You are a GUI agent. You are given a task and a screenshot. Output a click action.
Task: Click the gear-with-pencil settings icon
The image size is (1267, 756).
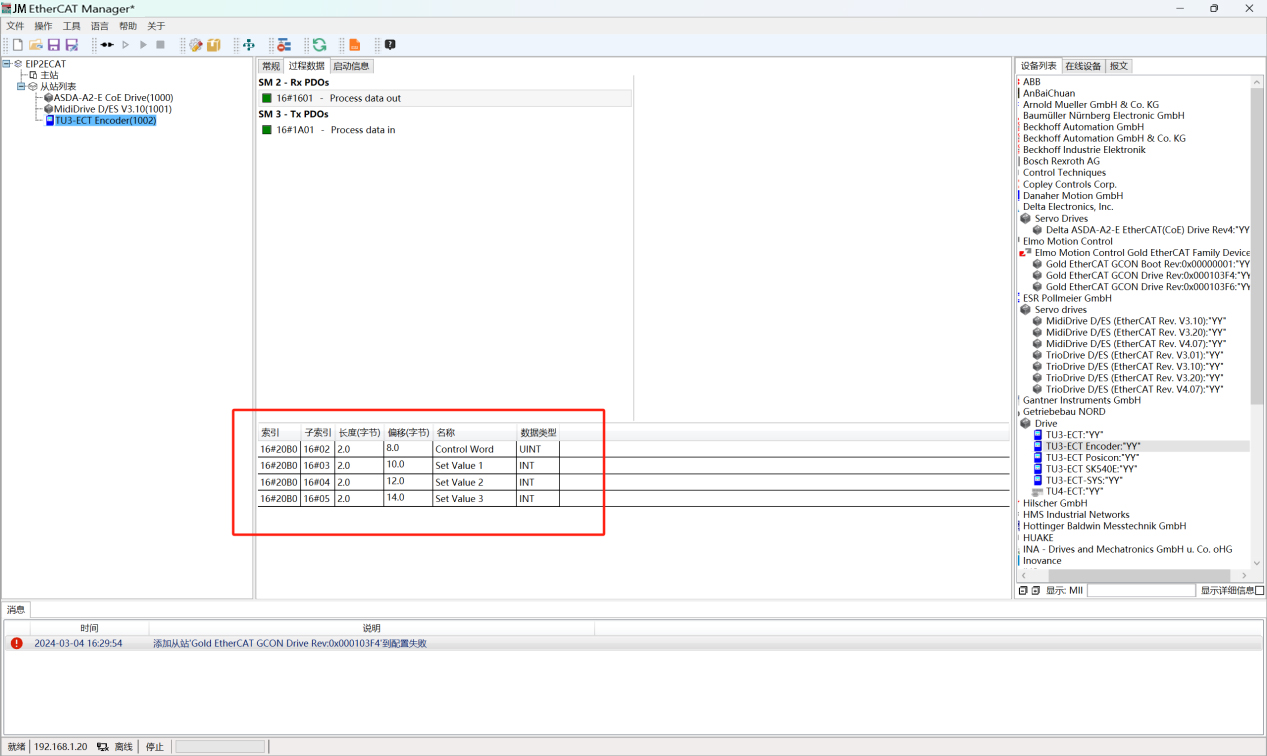coord(196,45)
